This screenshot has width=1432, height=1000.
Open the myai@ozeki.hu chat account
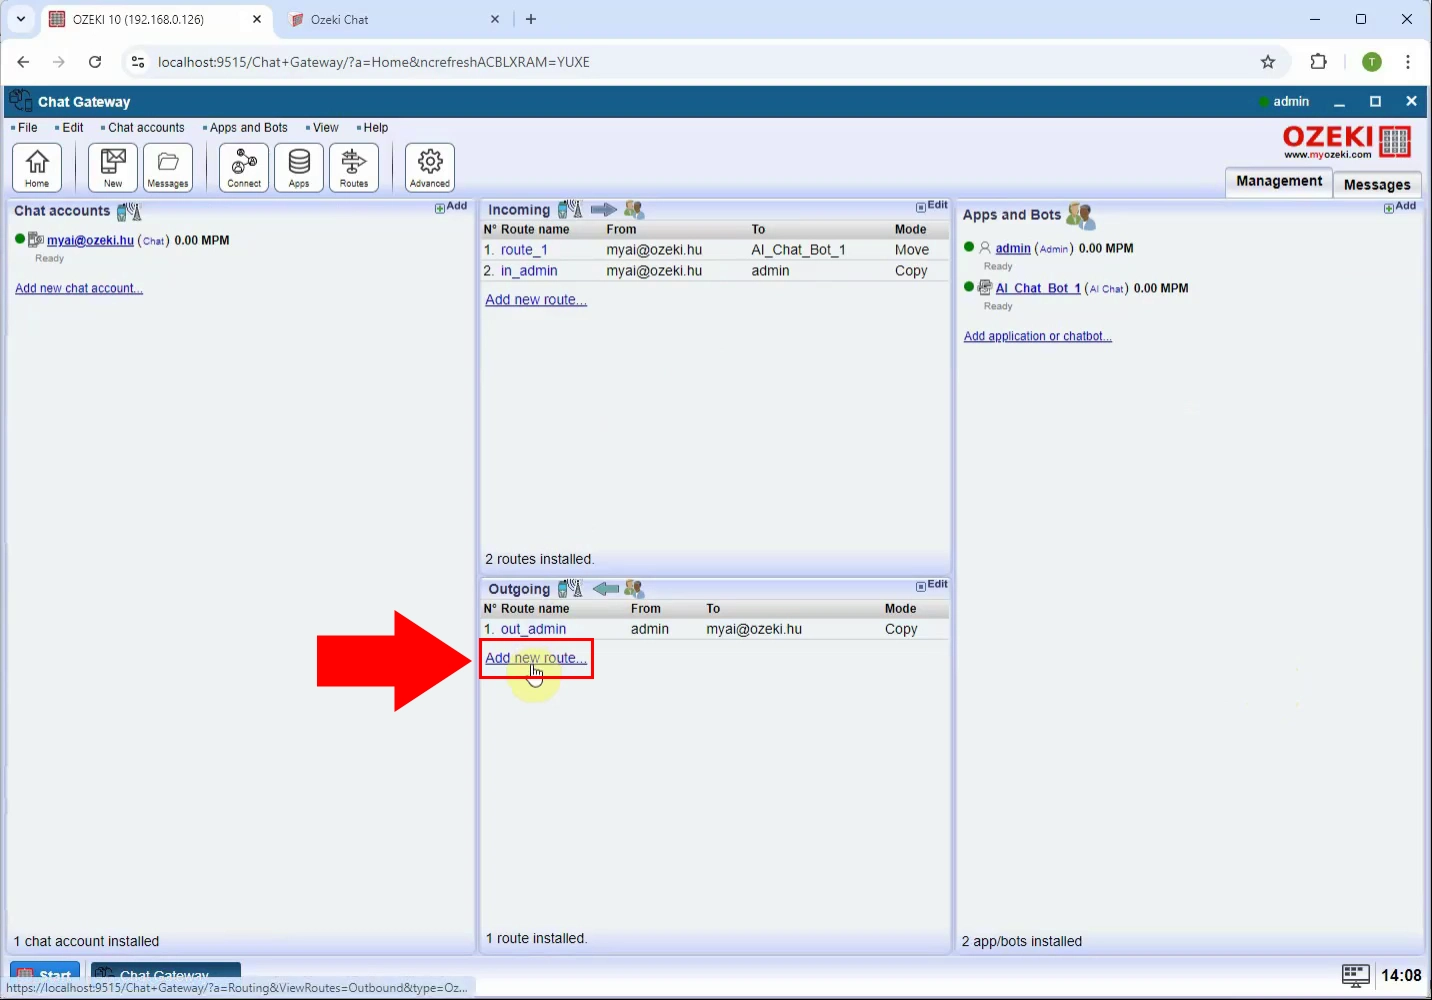coord(90,240)
